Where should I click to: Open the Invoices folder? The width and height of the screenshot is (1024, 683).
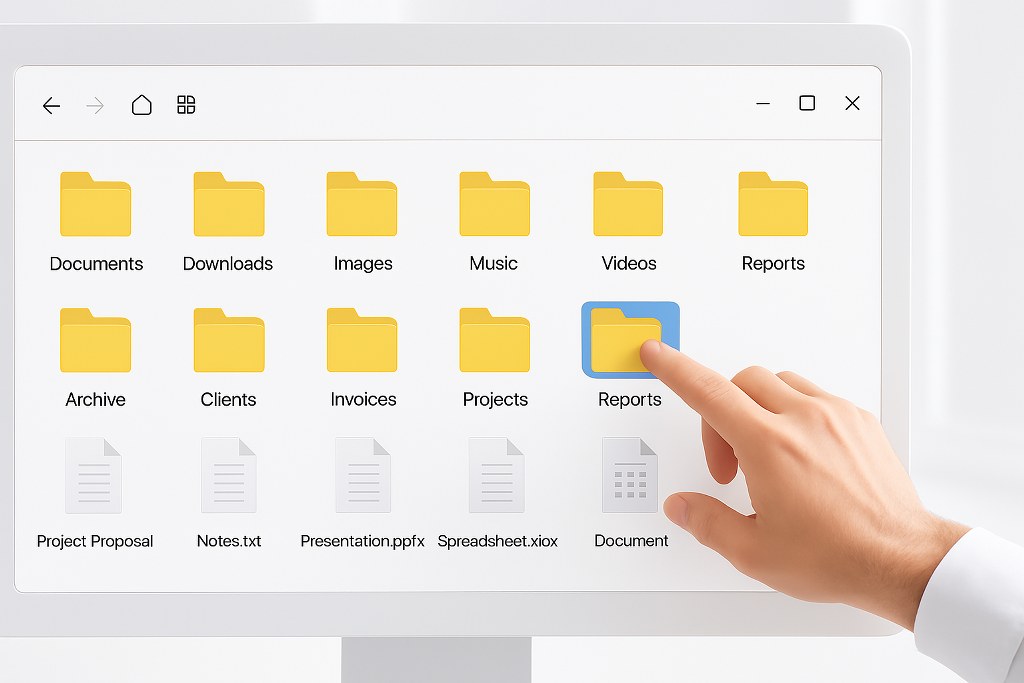point(361,340)
